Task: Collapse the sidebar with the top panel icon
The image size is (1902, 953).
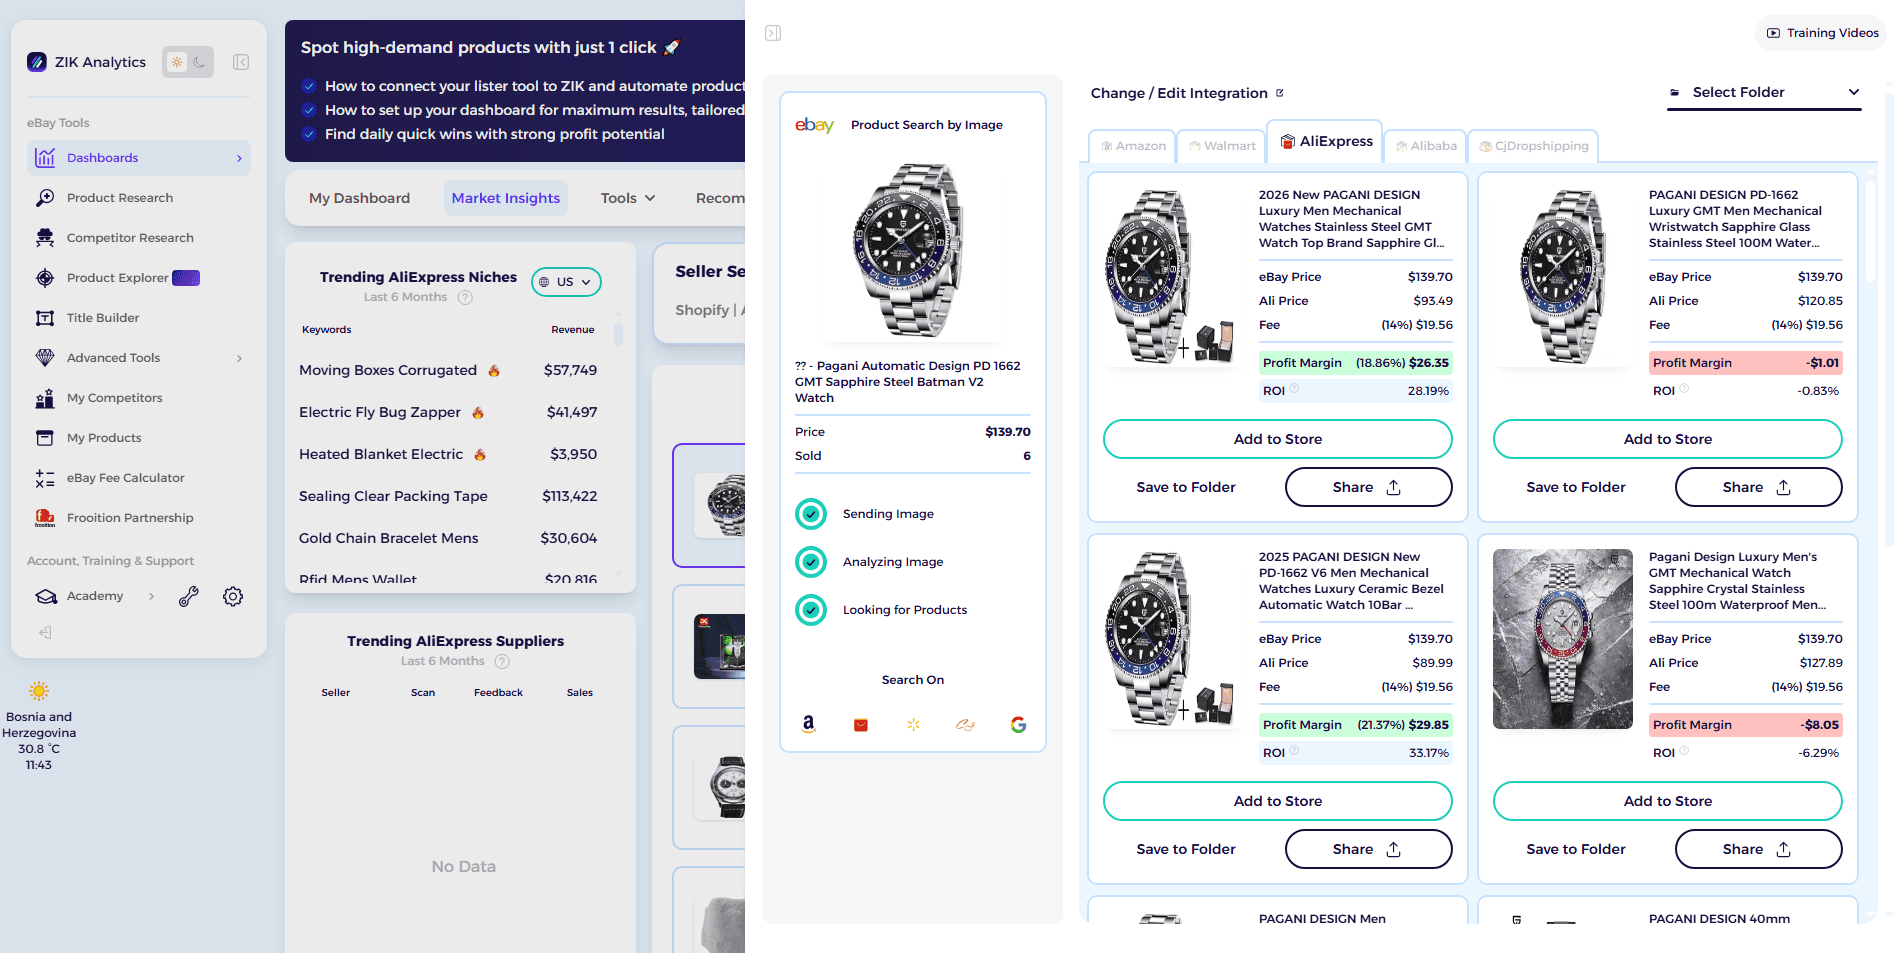Action: pyautogui.click(x=241, y=62)
